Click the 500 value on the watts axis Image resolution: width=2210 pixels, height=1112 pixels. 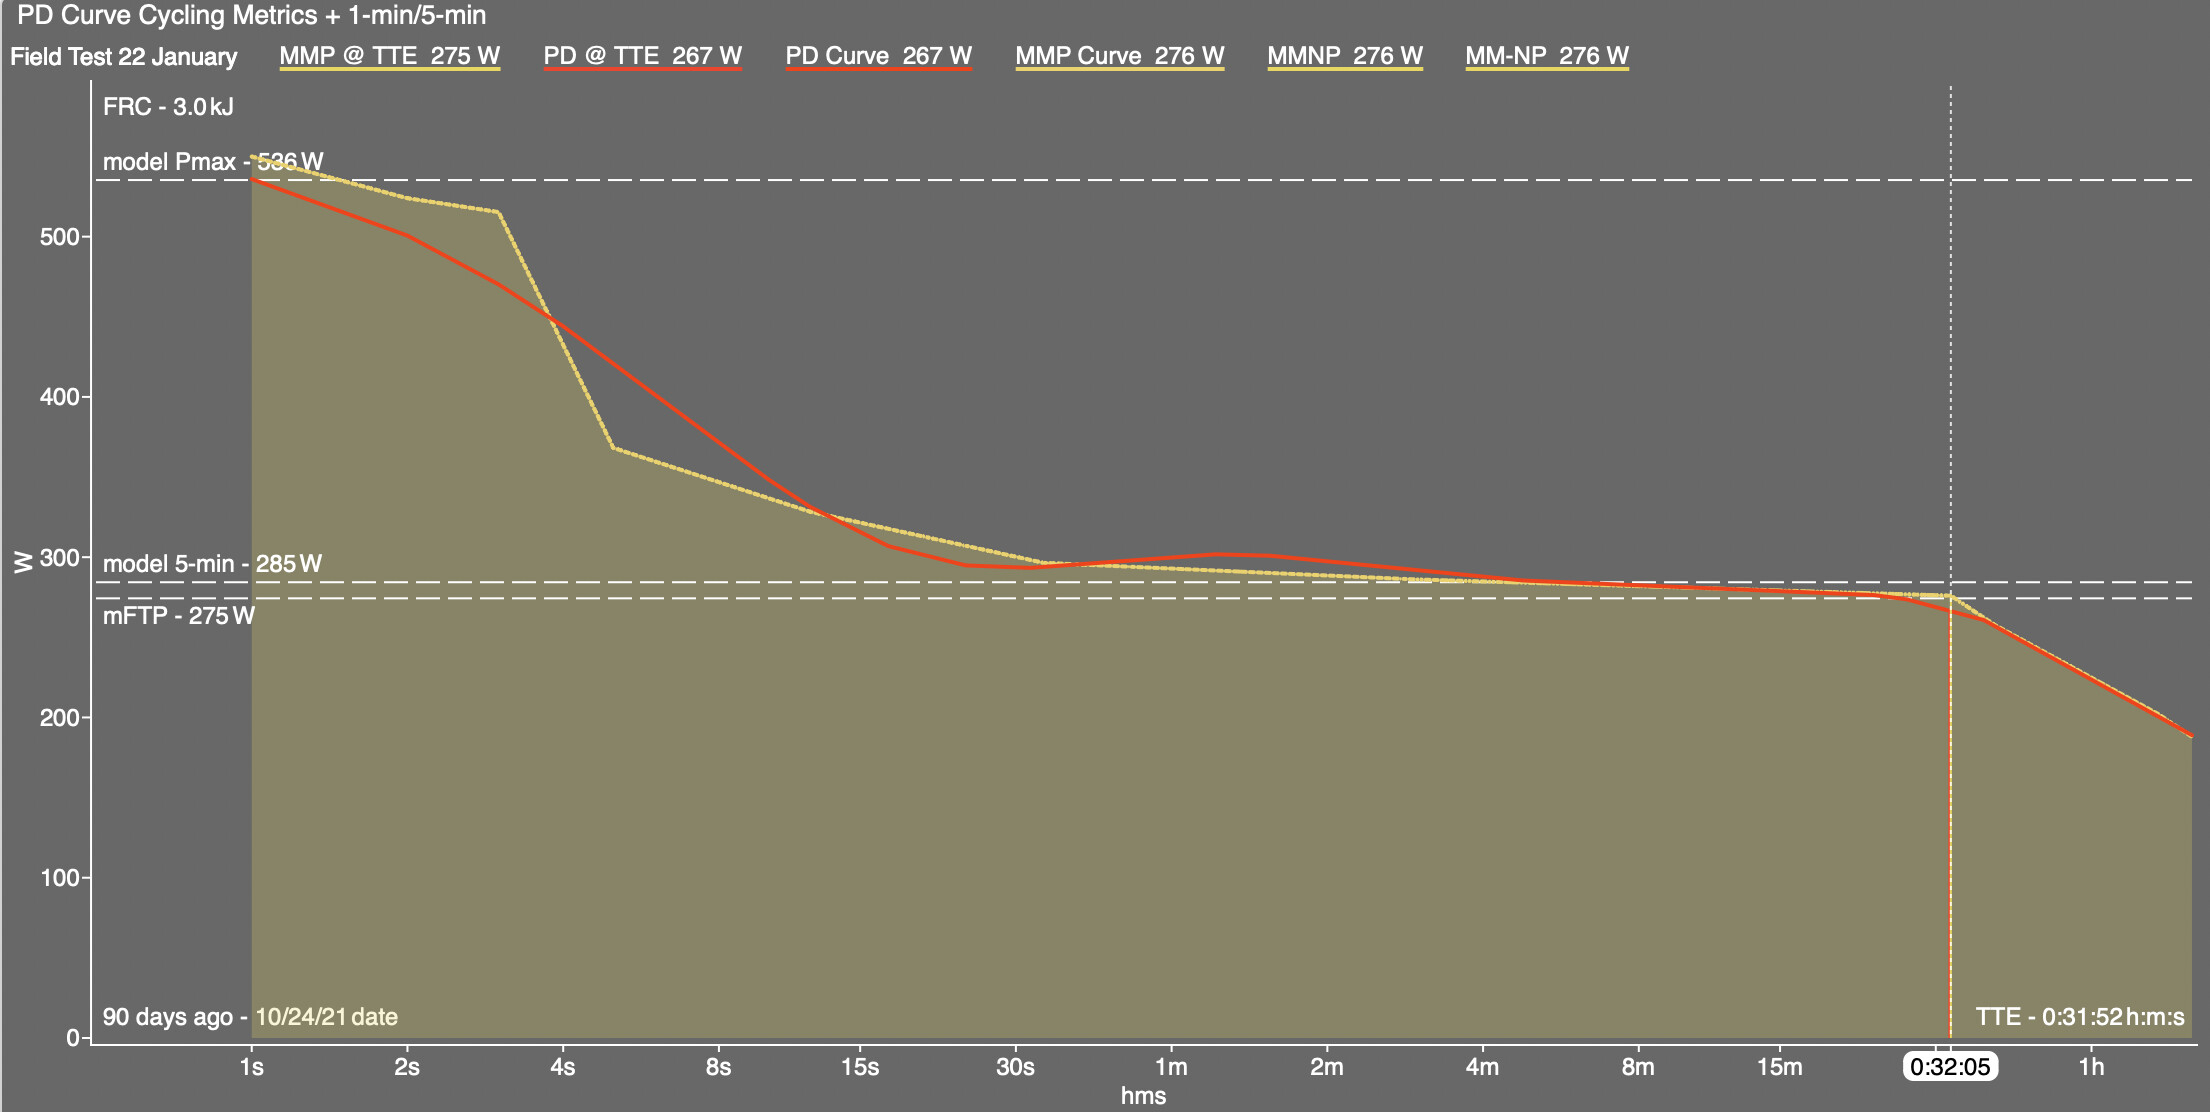coord(58,238)
